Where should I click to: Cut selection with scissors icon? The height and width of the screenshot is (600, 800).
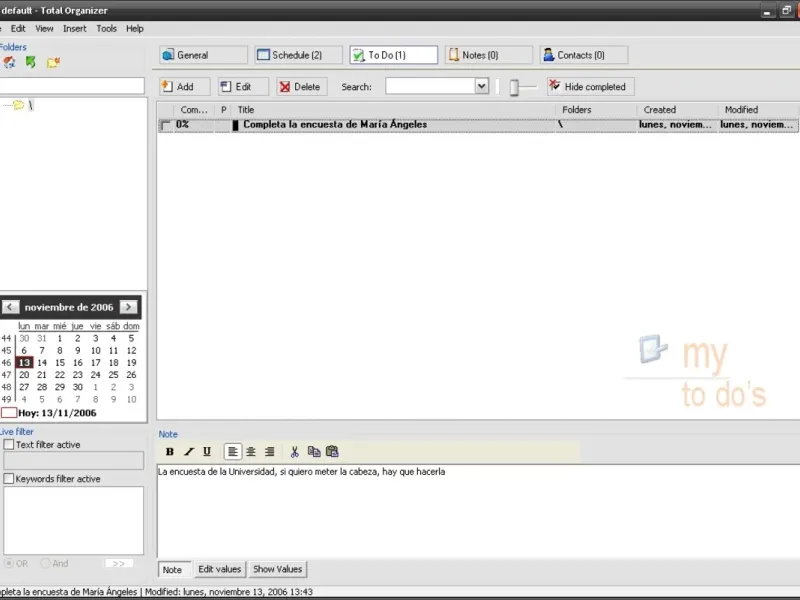click(x=294, y=452)
